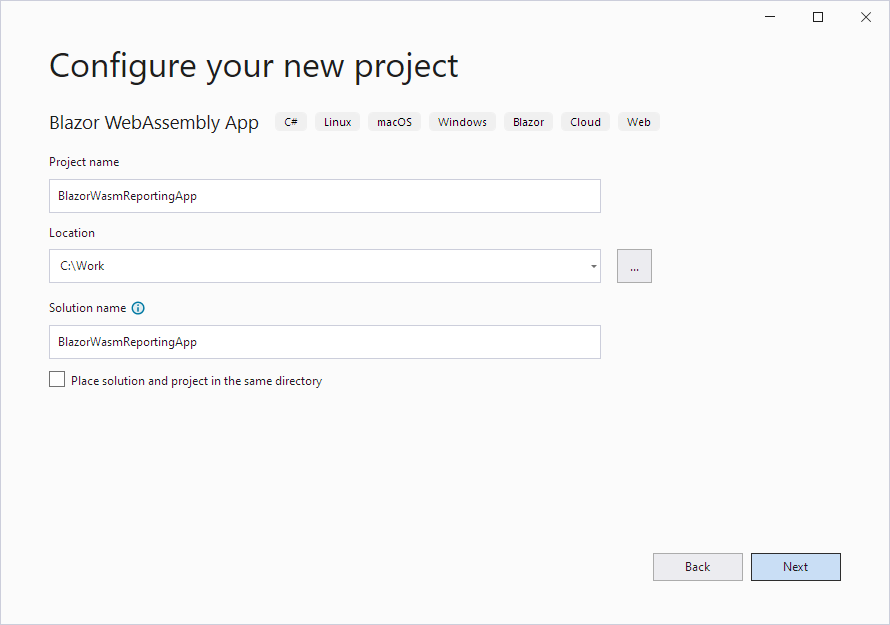Screen dimensions: 890x625
Task: Click the C# tag
Action: click(x=291, y=122)
